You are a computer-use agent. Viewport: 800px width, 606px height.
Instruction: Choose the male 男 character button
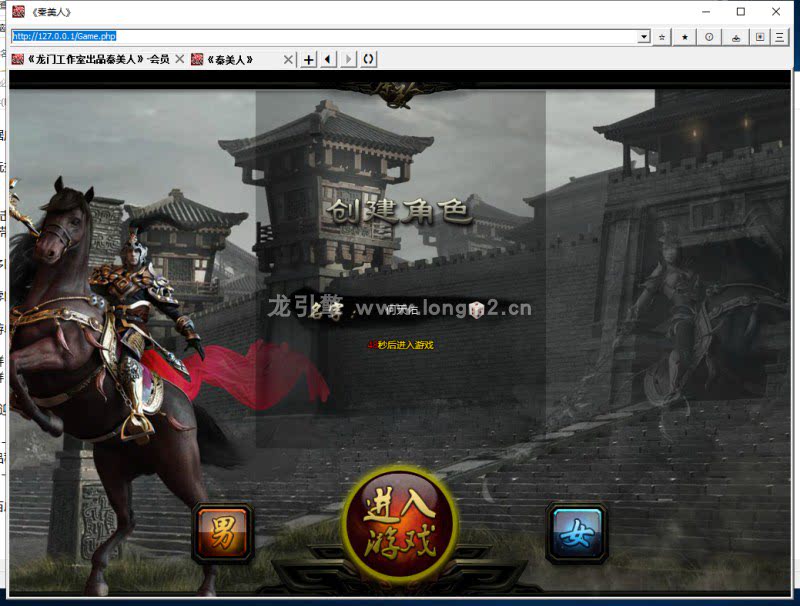[x=223, y=533]
